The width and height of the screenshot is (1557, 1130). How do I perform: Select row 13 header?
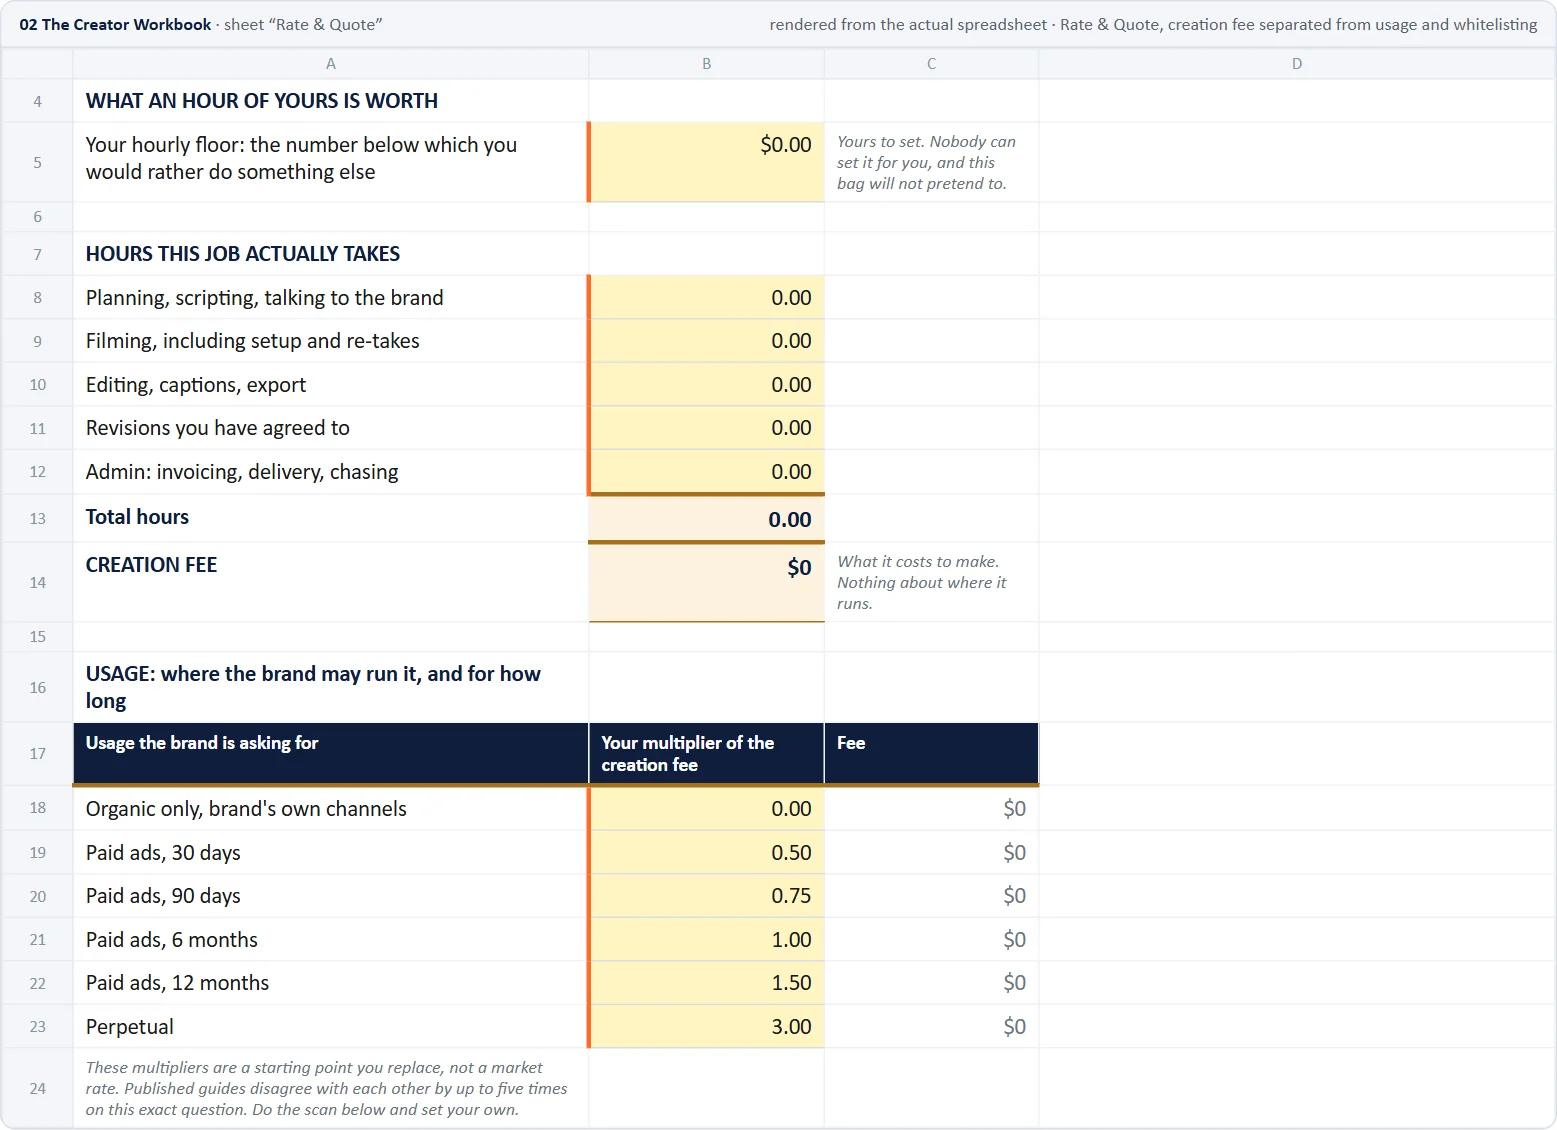37,519
